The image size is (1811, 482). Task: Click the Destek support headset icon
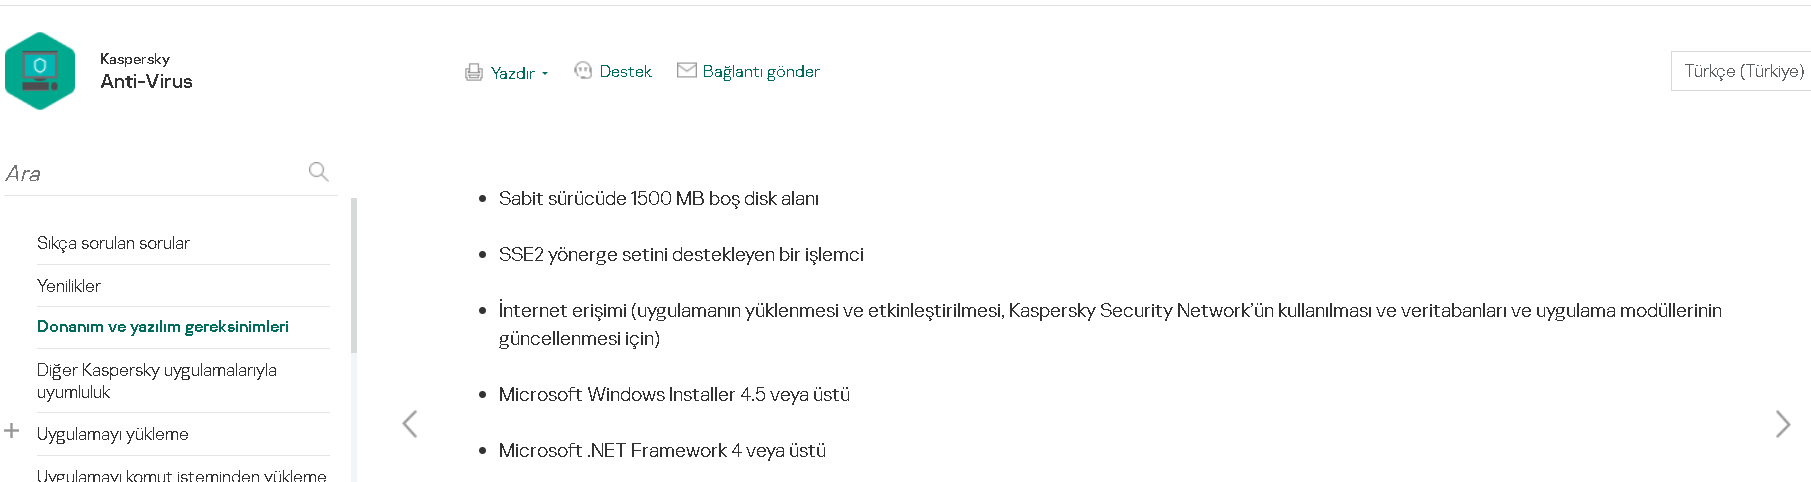point(583,70)
